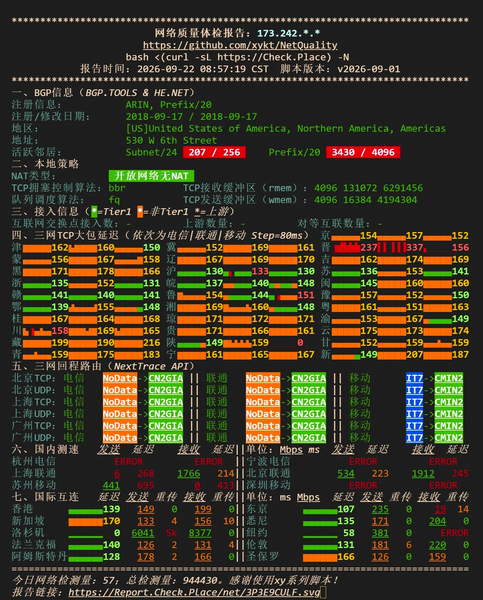Click 洛杉矶 receive speed 8377
Image resolution: width=483 pixels, height=600 pixels.
200,533
